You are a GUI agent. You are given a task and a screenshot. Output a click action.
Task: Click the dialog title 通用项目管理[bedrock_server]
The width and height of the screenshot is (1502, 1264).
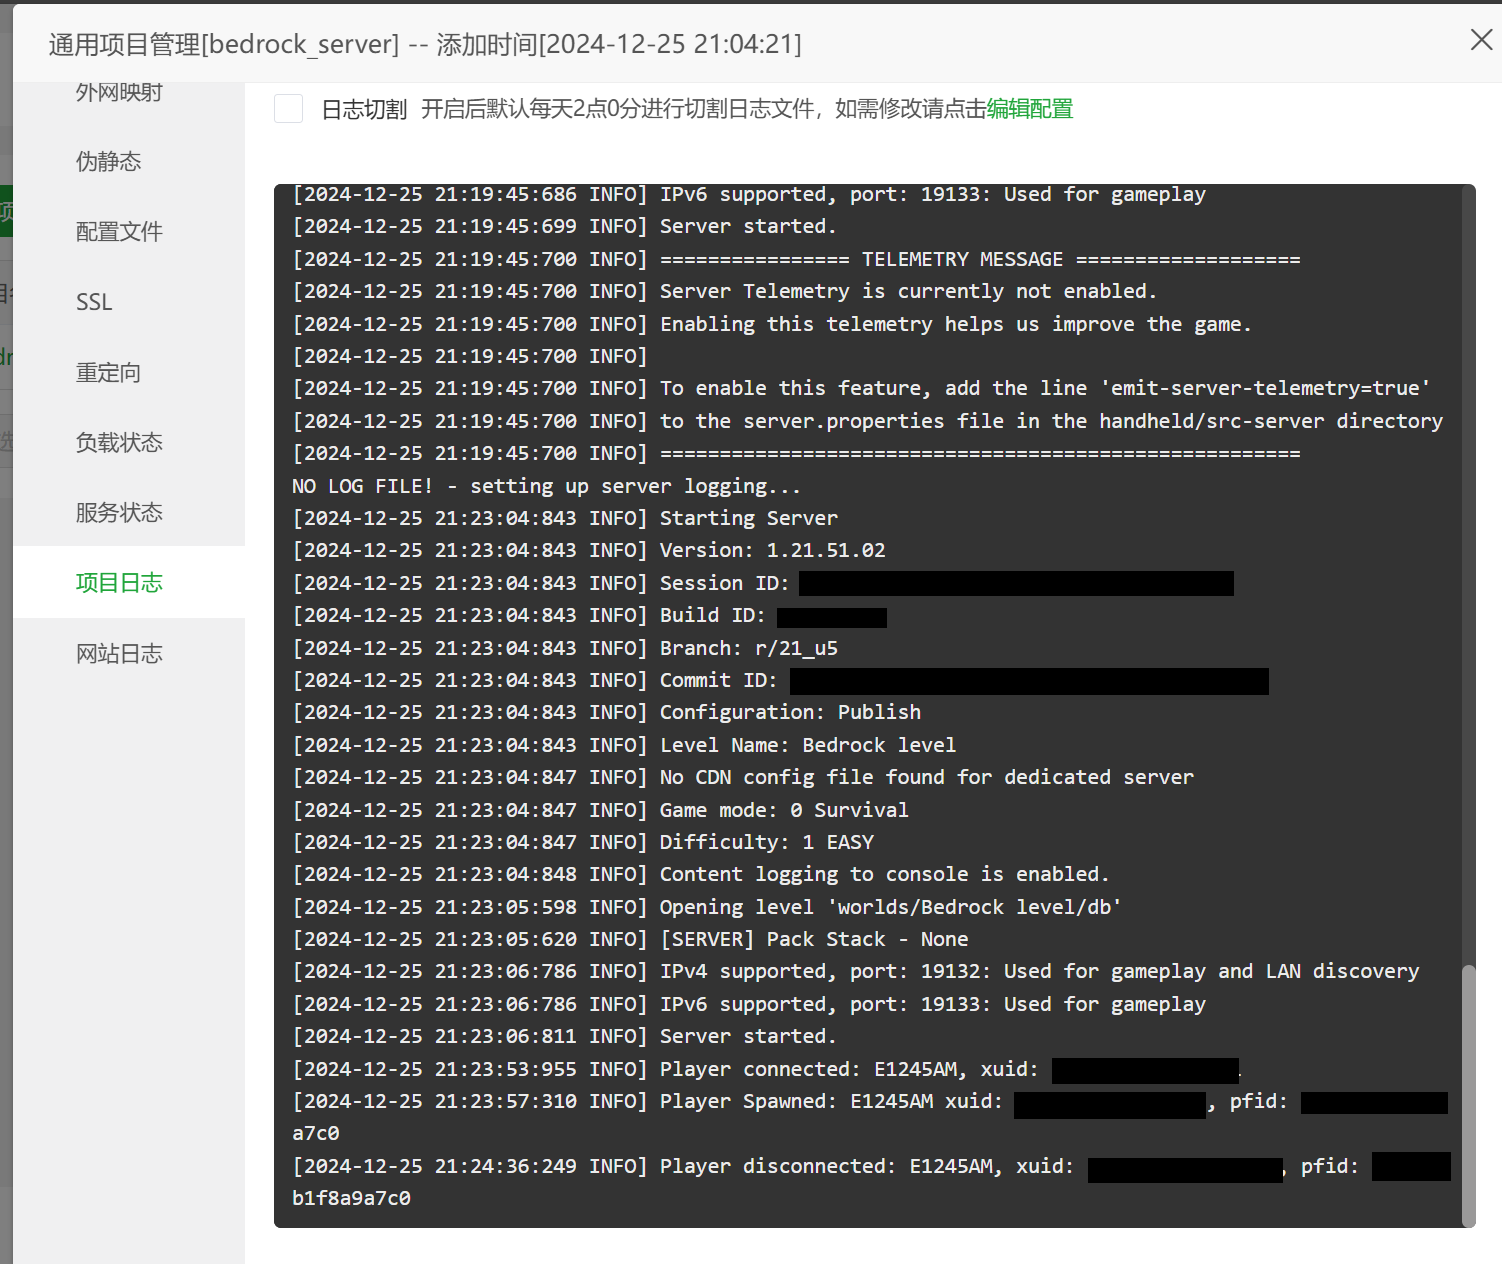224,44
